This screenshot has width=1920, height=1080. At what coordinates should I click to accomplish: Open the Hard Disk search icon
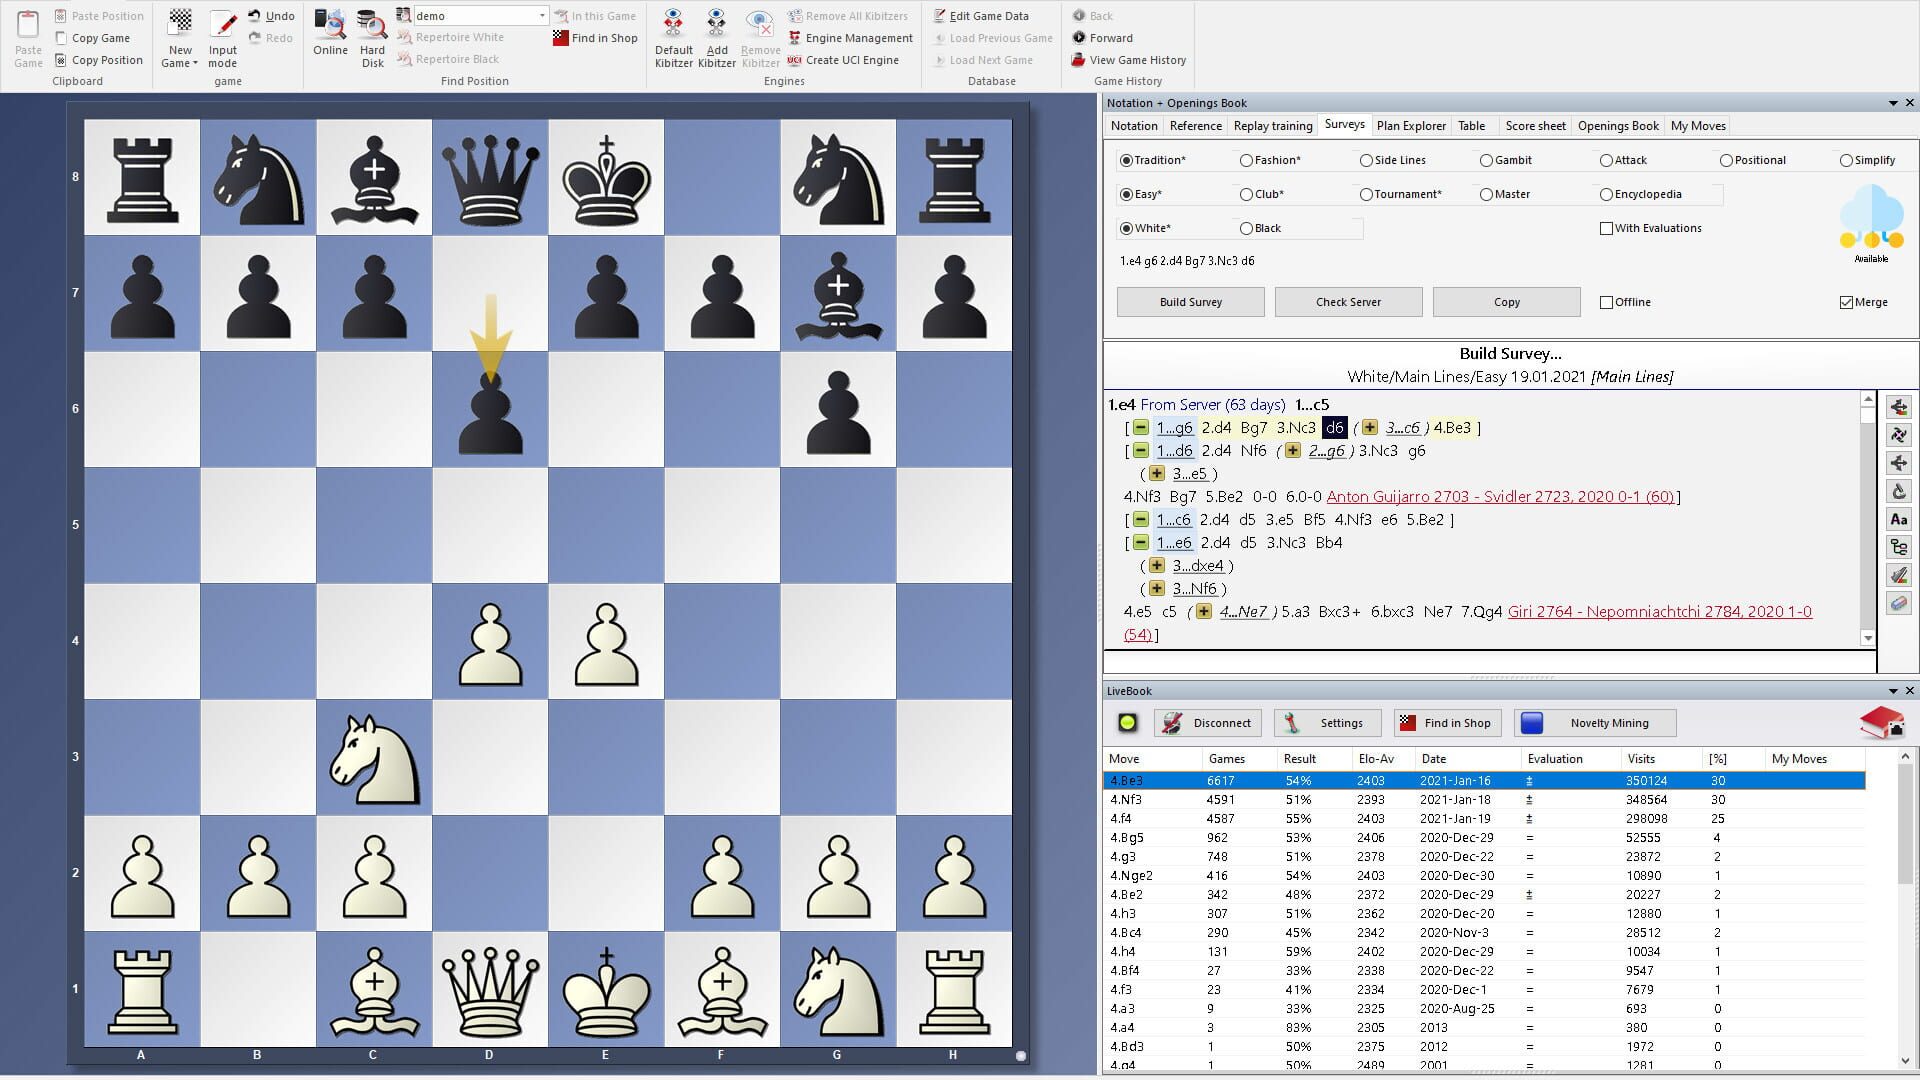pos(372,24)
